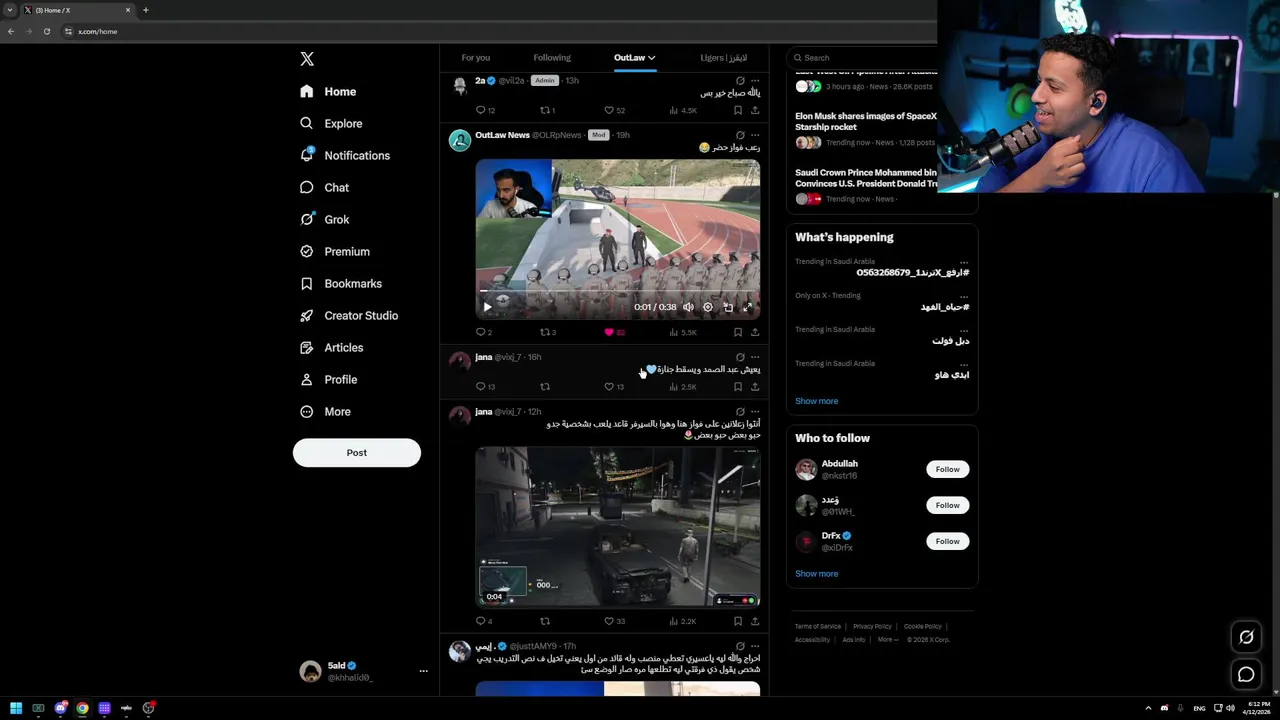
Task: Open Grok assistant
Action: coord(324,219)
